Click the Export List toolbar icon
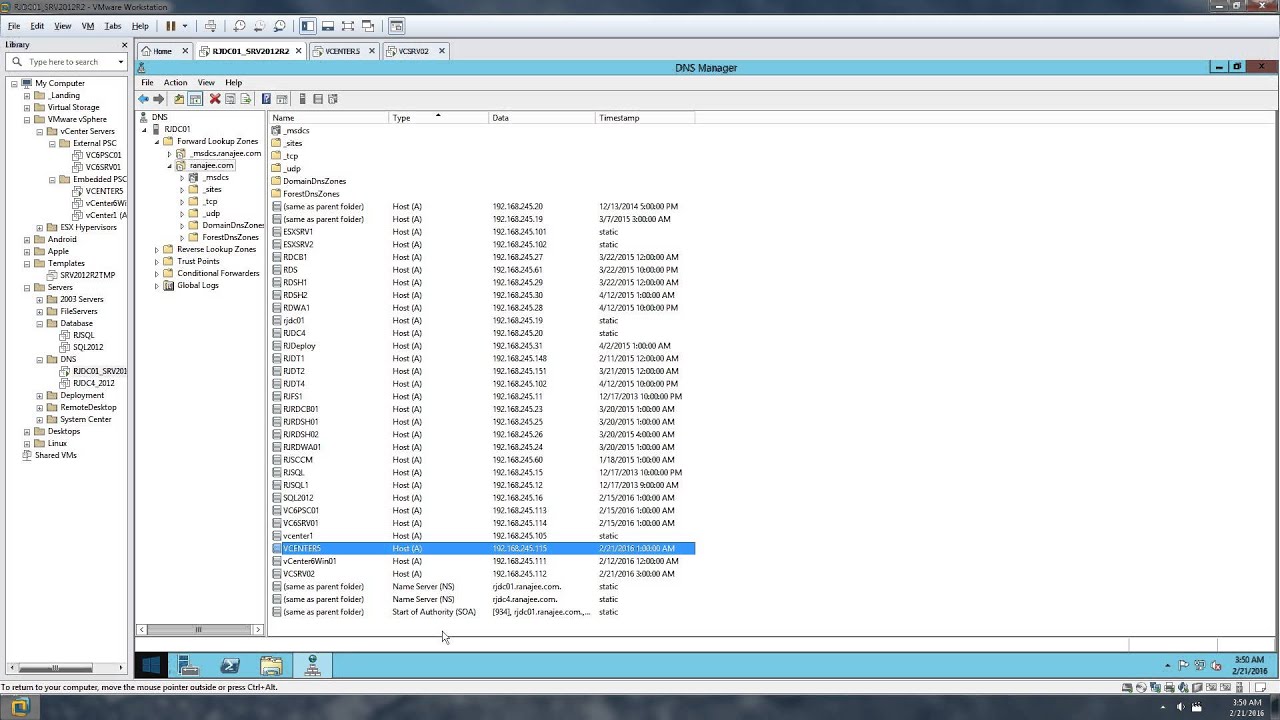Screen dimensions: 1280x720 coord(245,99)
